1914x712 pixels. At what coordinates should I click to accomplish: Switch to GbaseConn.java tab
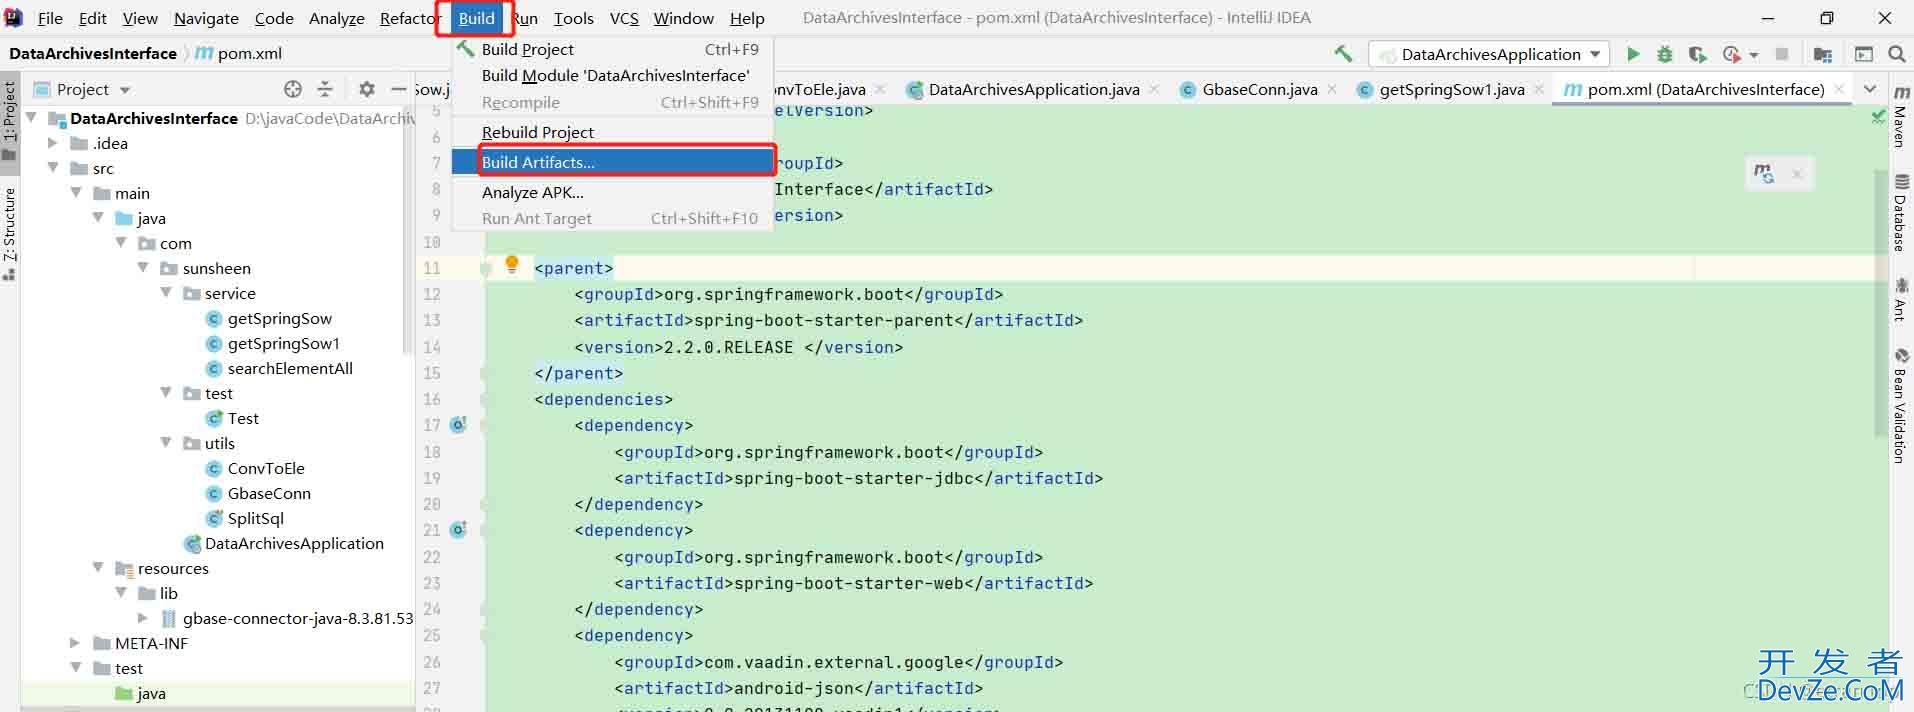click(x=1259, y=89)
